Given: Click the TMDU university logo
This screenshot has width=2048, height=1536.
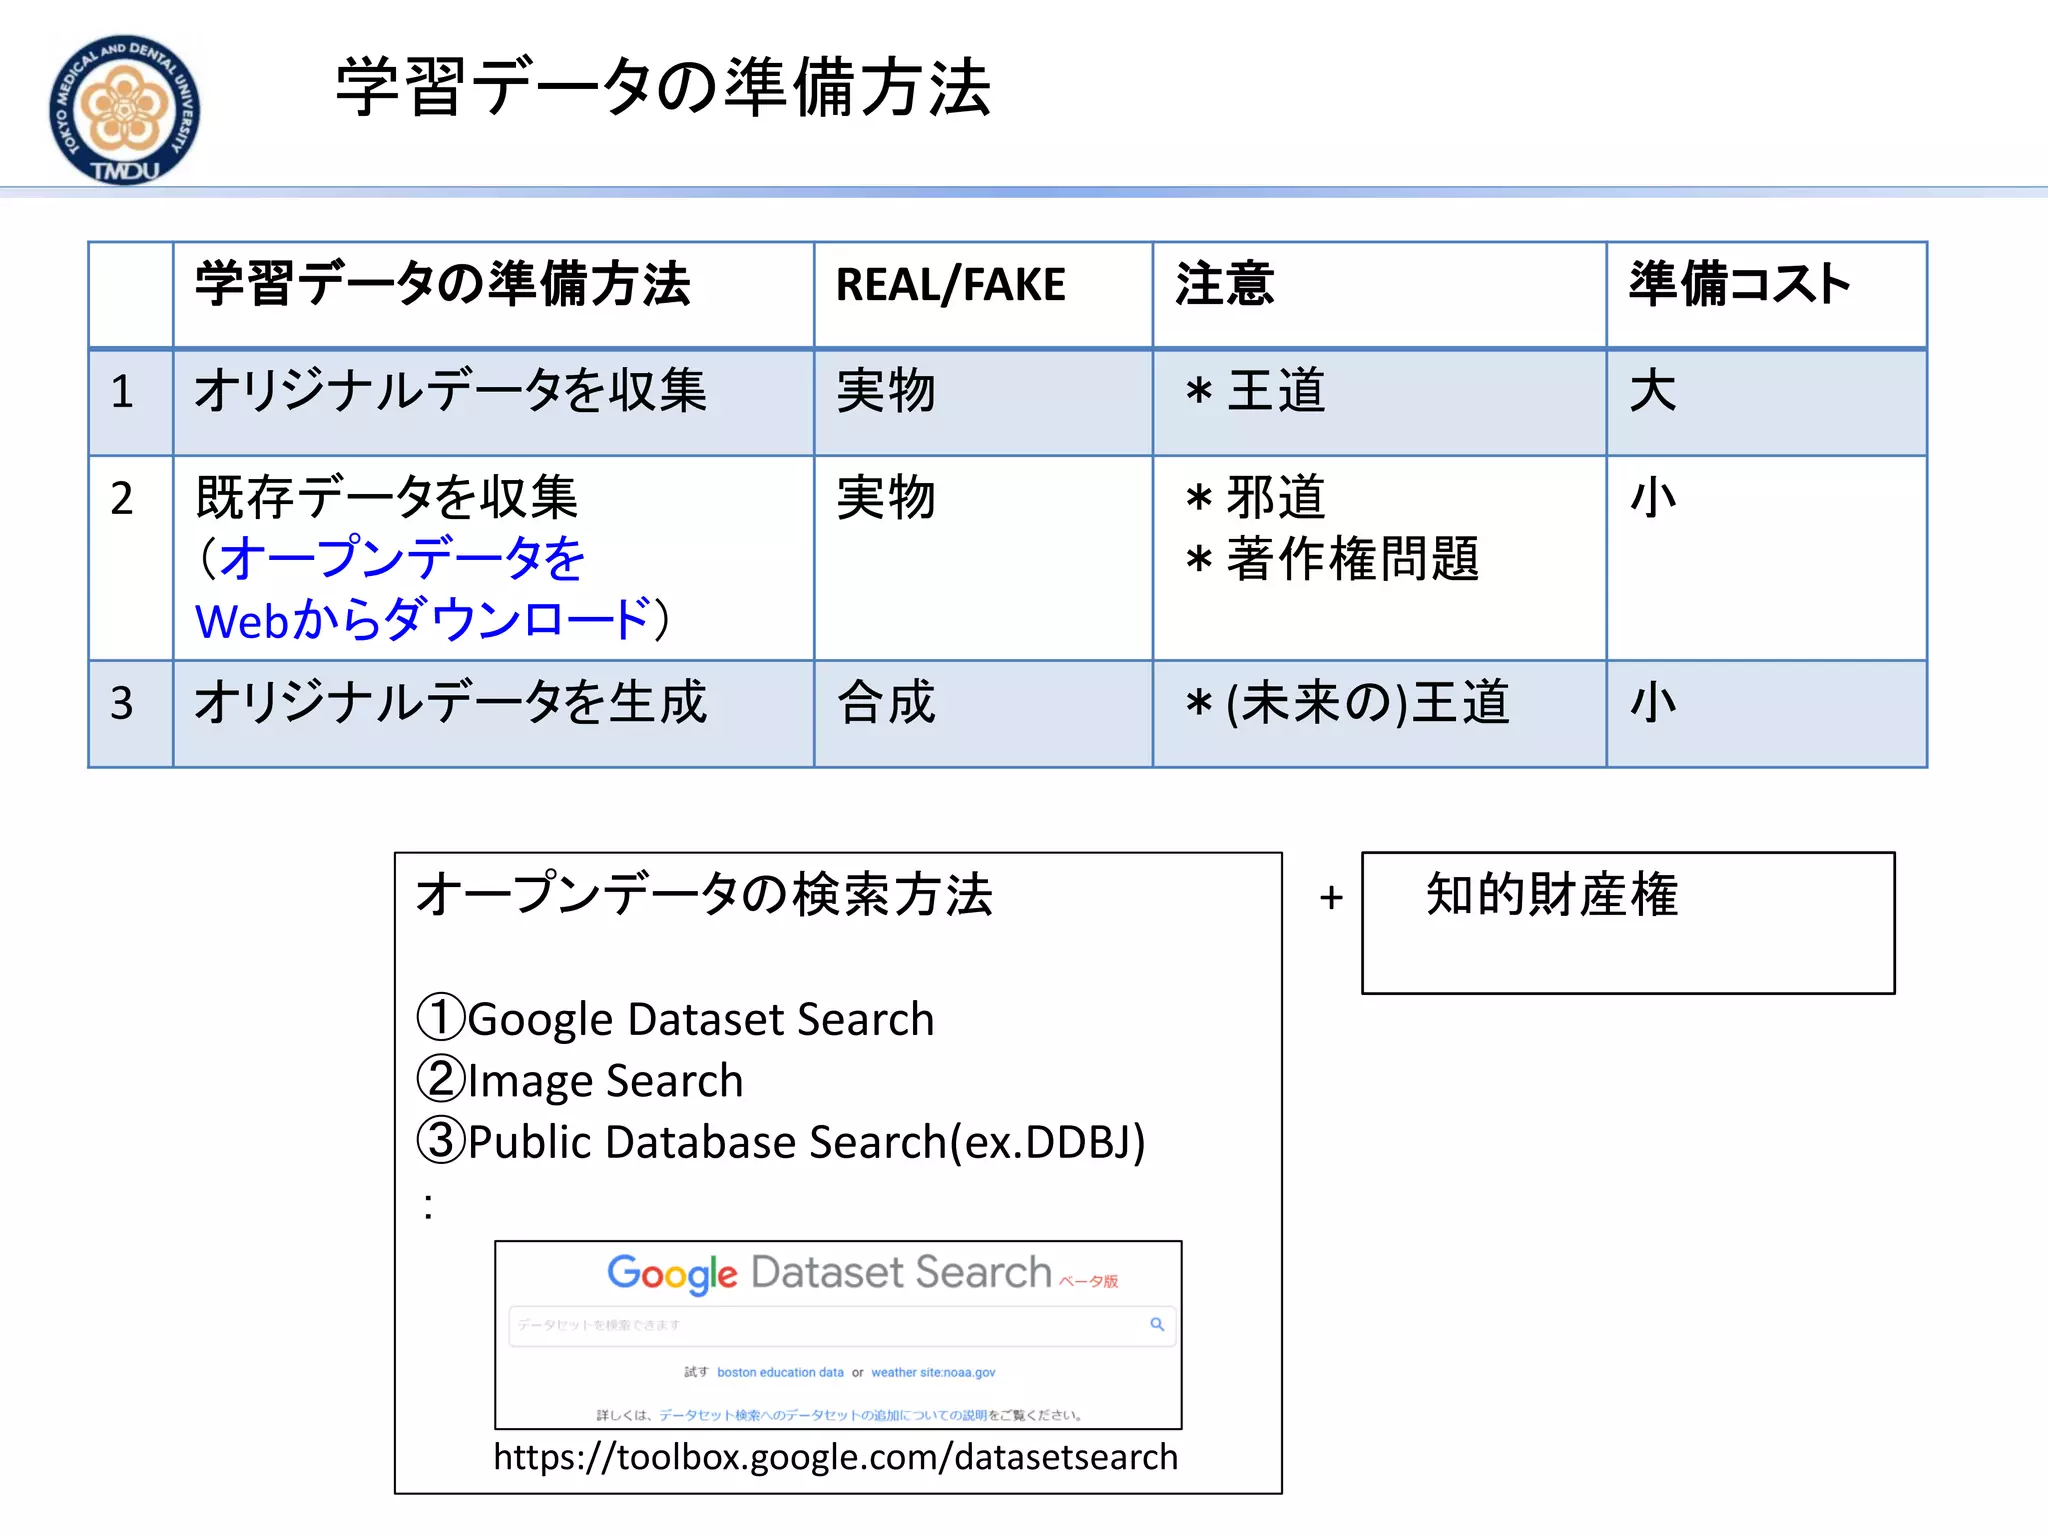Looking at the screenshot, I should [124, 110].
